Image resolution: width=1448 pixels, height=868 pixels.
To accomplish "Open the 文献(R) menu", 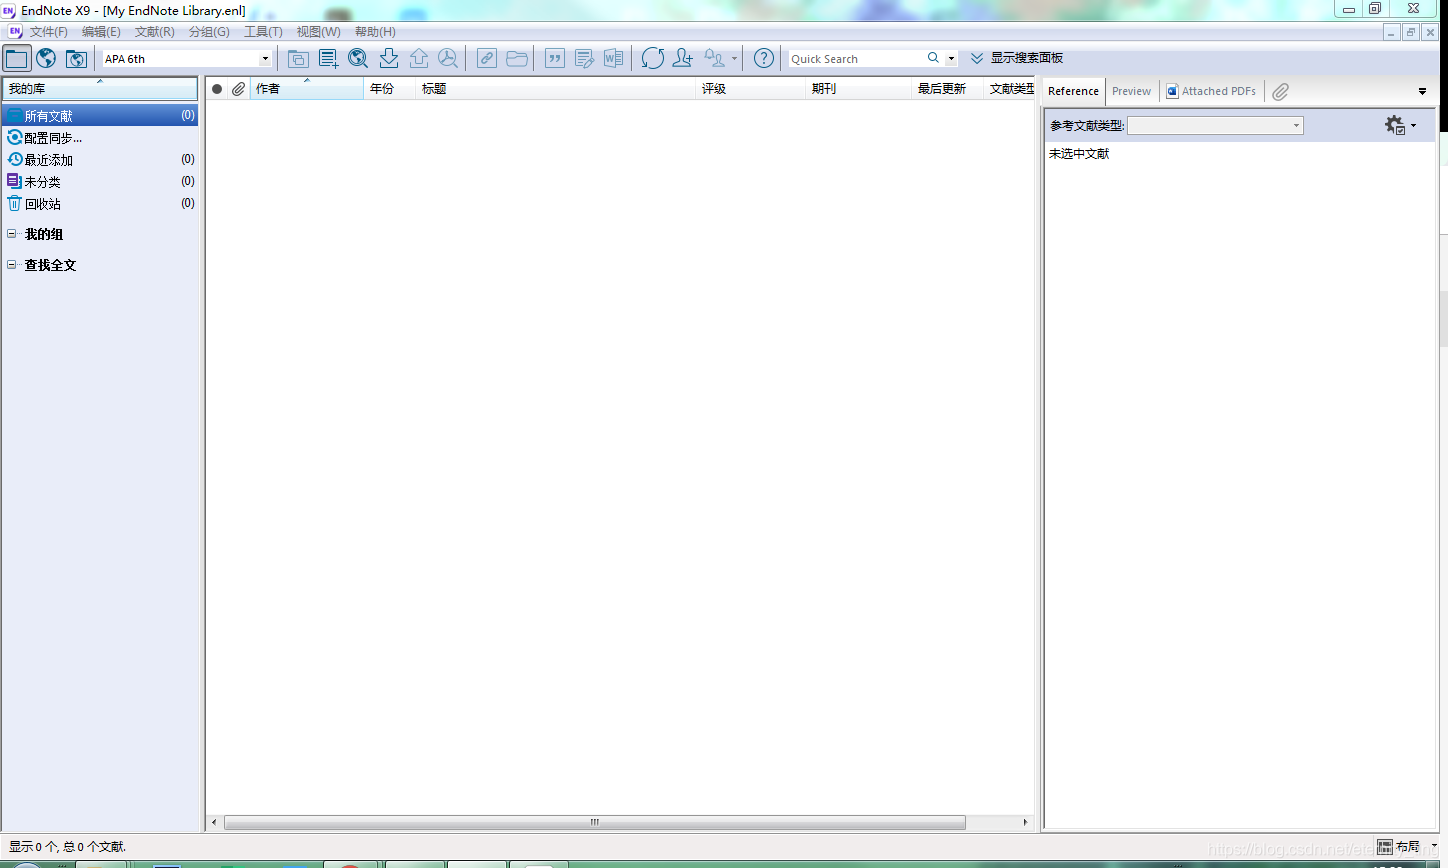I will click(155, 32).
